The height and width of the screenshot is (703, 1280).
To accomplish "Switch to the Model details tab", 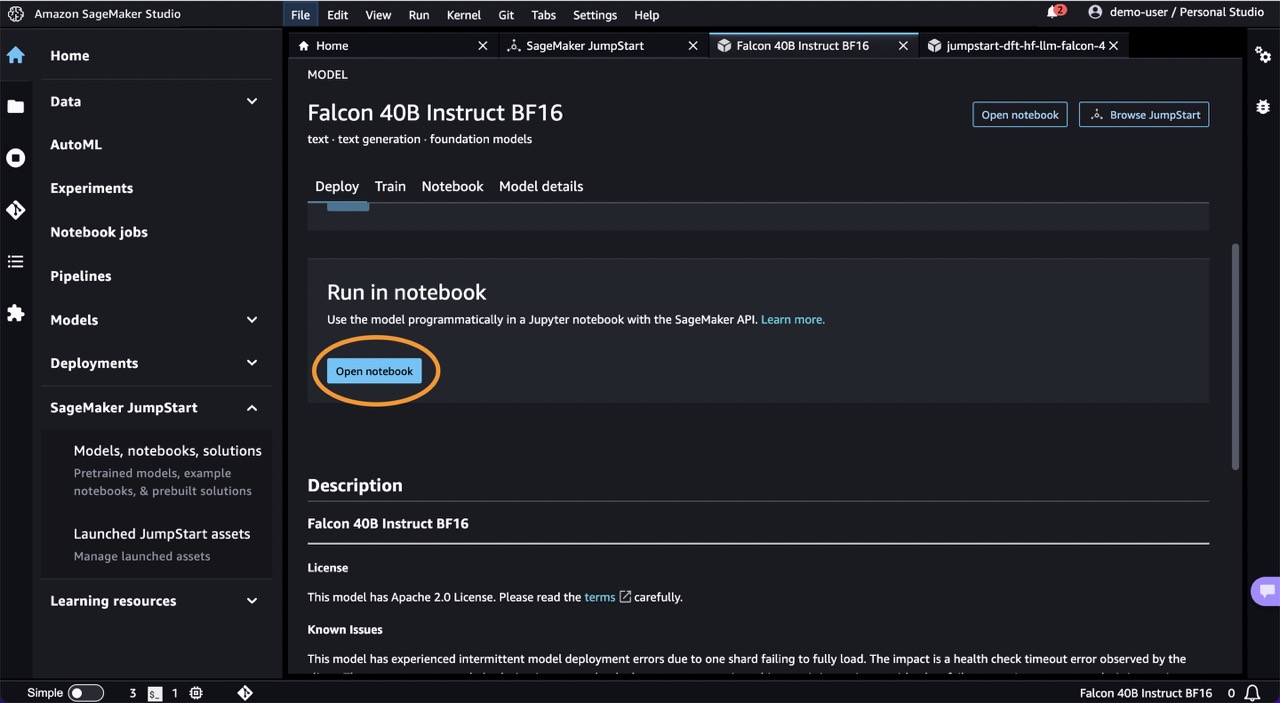I will [541, 186].
